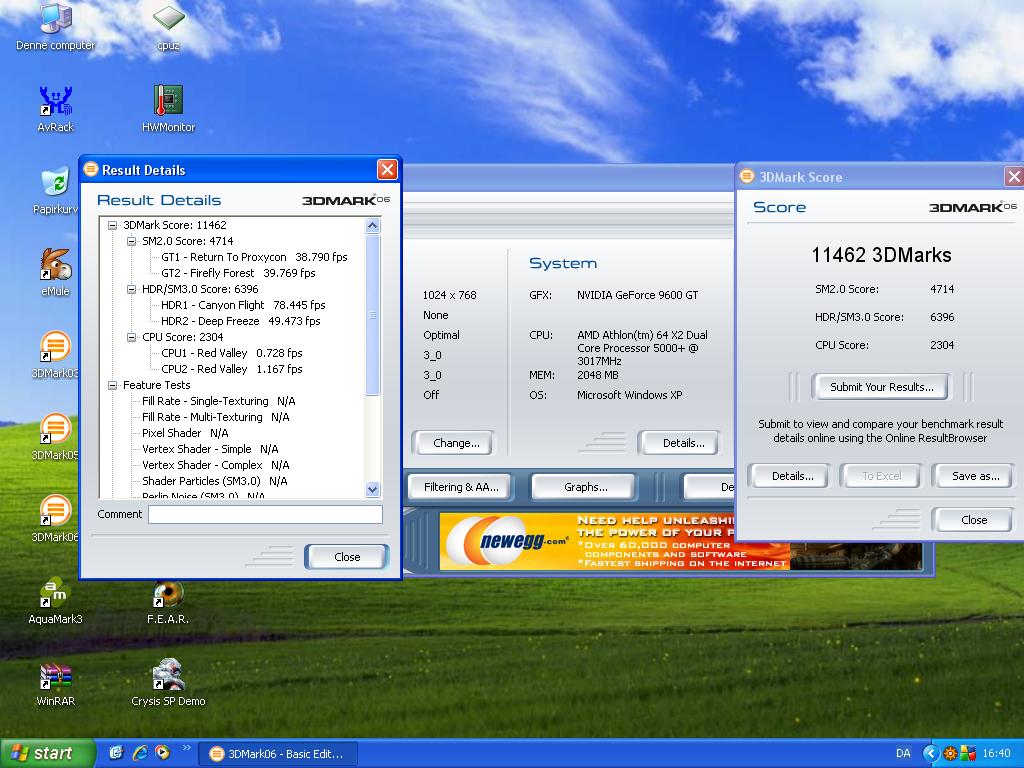1024x768 pixels.
Task: Close Result Details with the red X
Action: tap(387, 170)
